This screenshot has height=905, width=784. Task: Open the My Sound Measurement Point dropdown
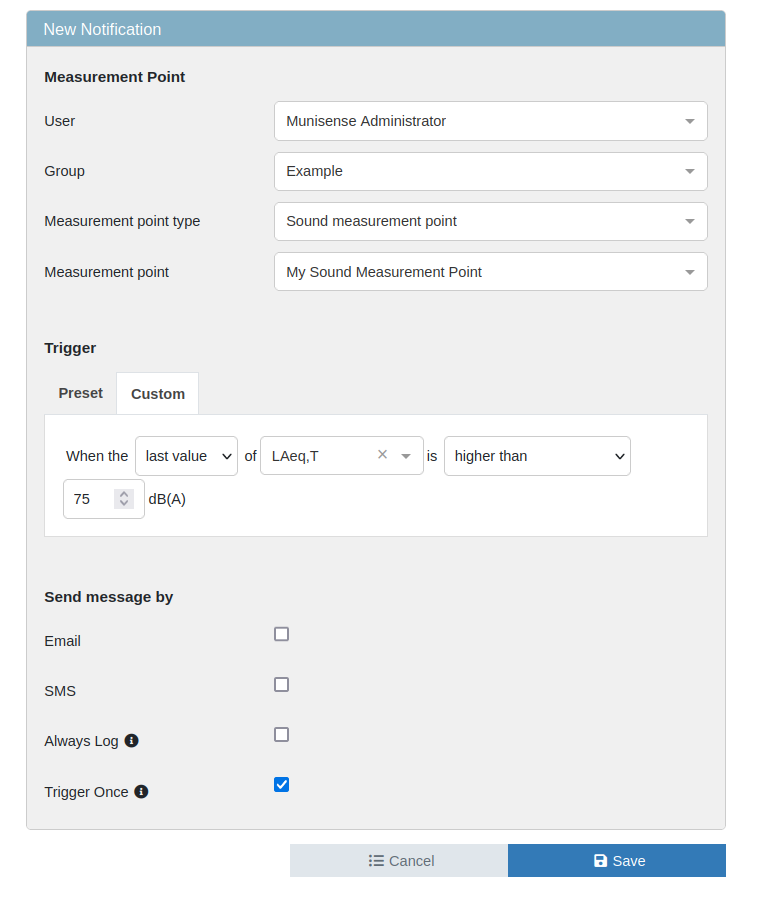point(490,272)
